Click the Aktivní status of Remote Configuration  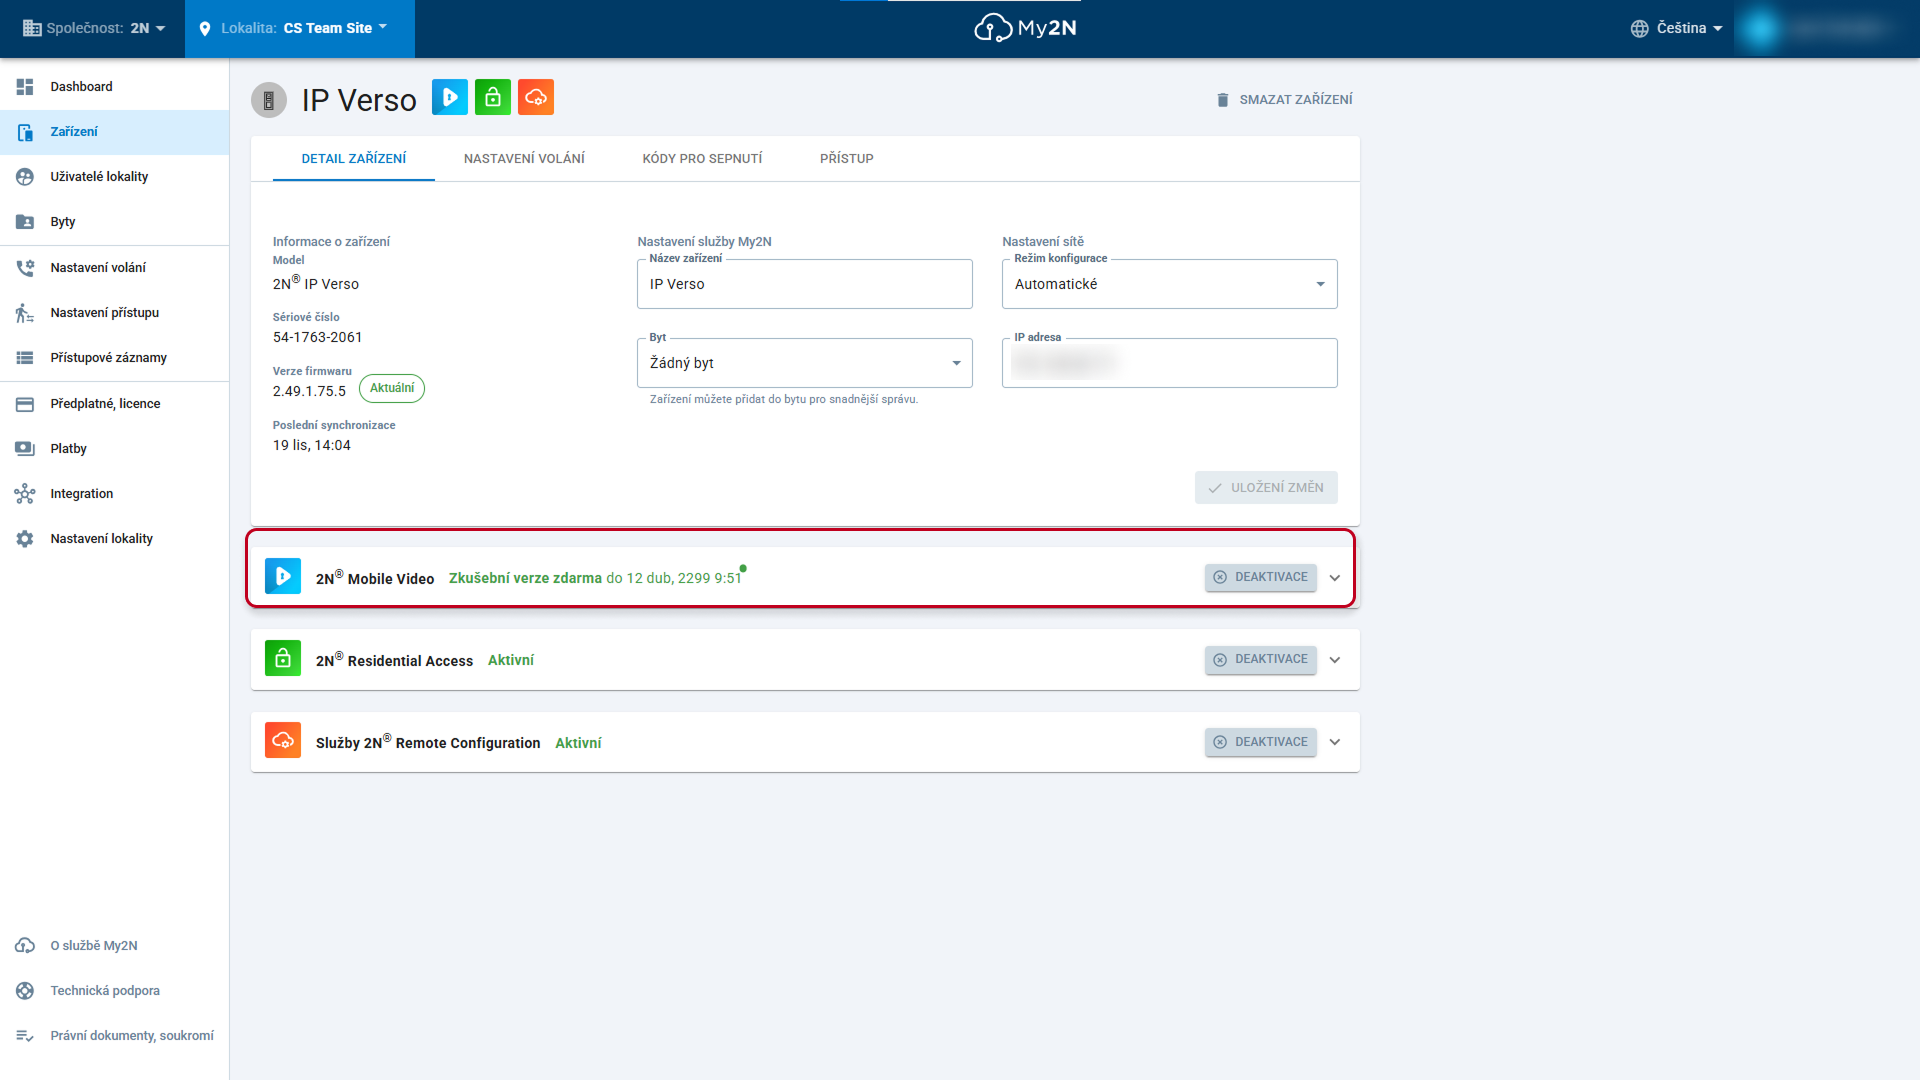[578, 743]
